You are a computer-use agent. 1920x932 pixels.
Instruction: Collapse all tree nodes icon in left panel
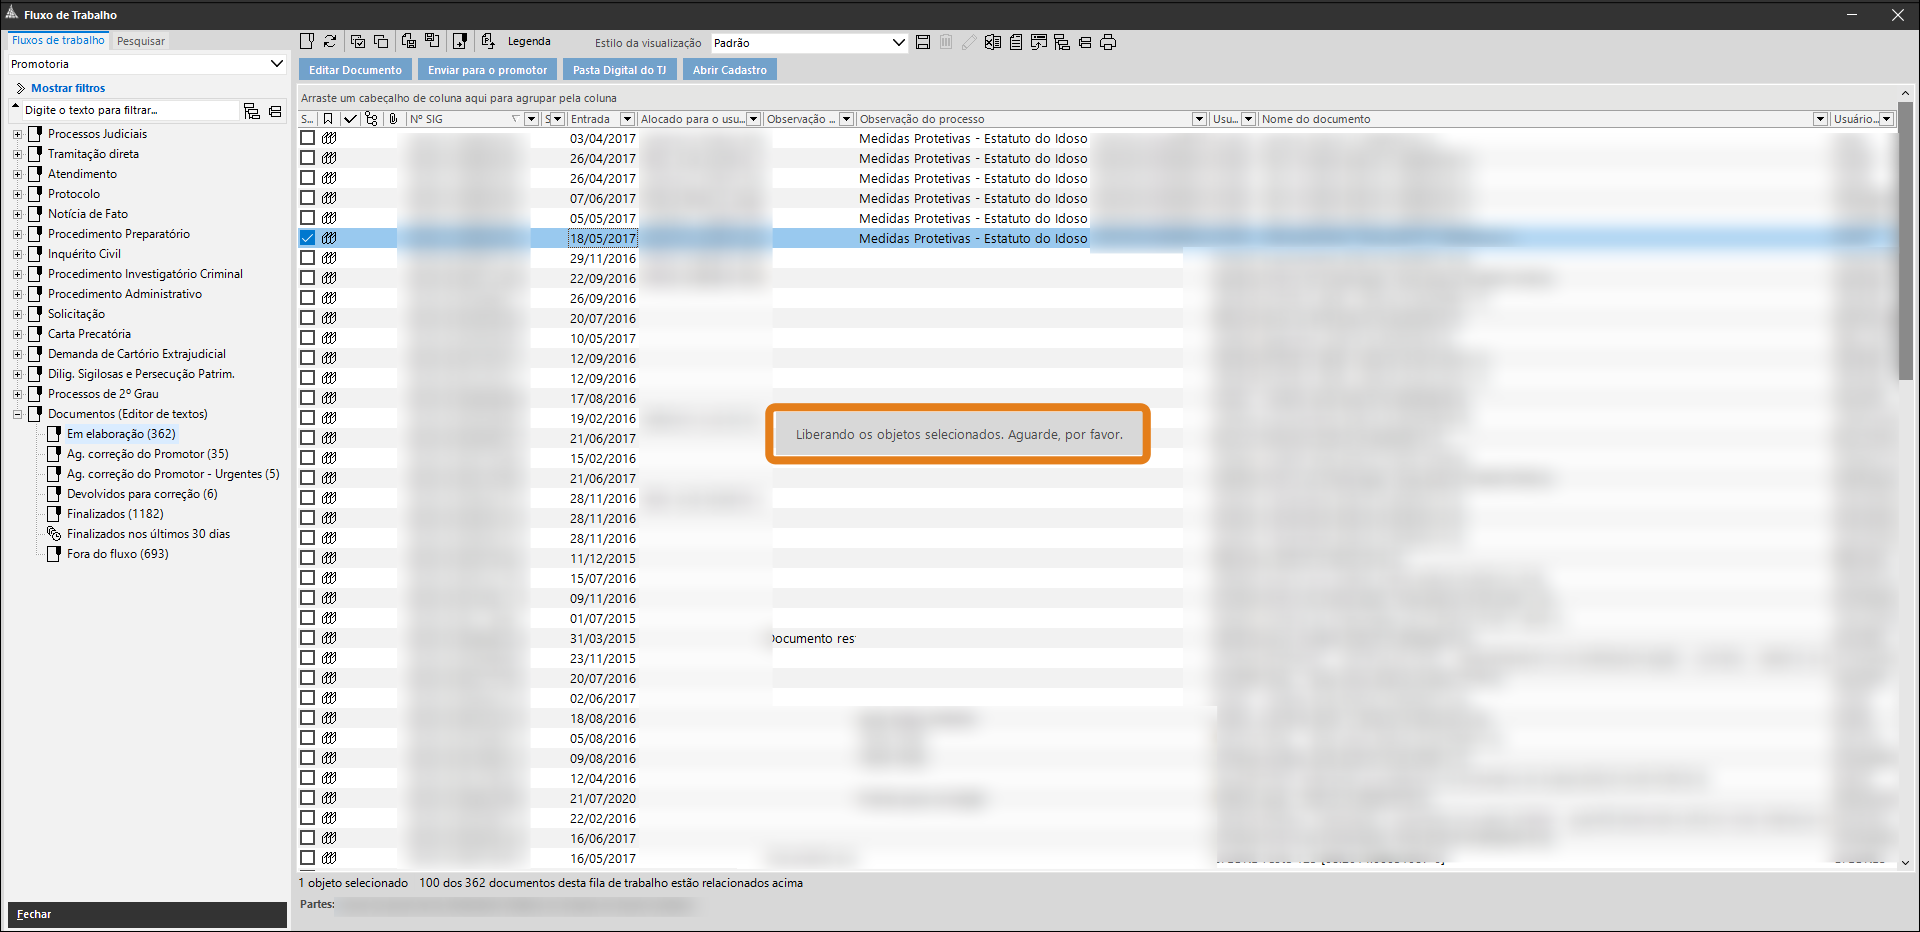click(275, 111)
